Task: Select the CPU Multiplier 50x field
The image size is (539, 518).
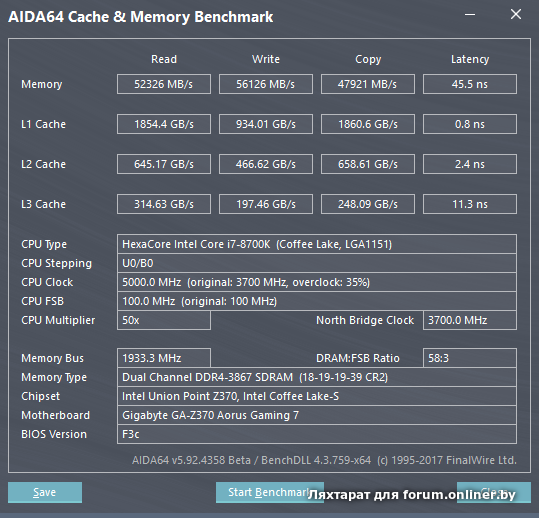Action: [x=164, y=320]
